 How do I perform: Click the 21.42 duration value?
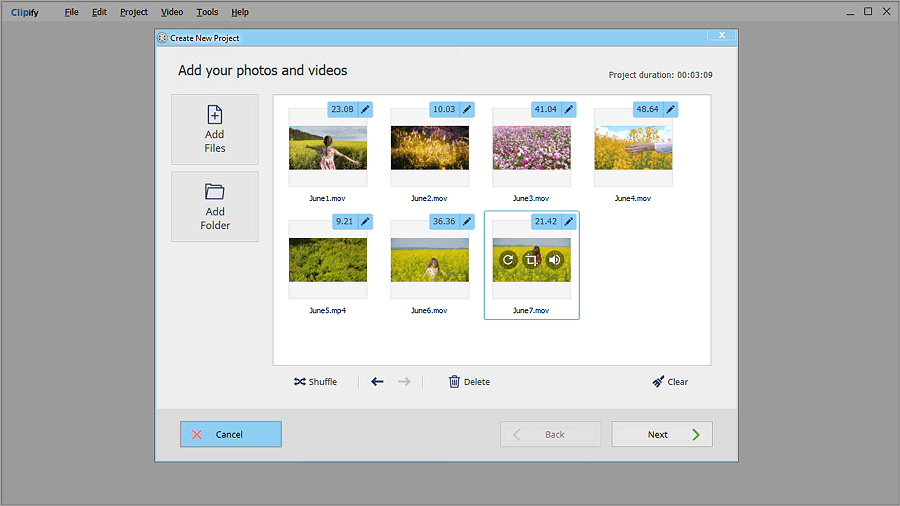(546, 221)
